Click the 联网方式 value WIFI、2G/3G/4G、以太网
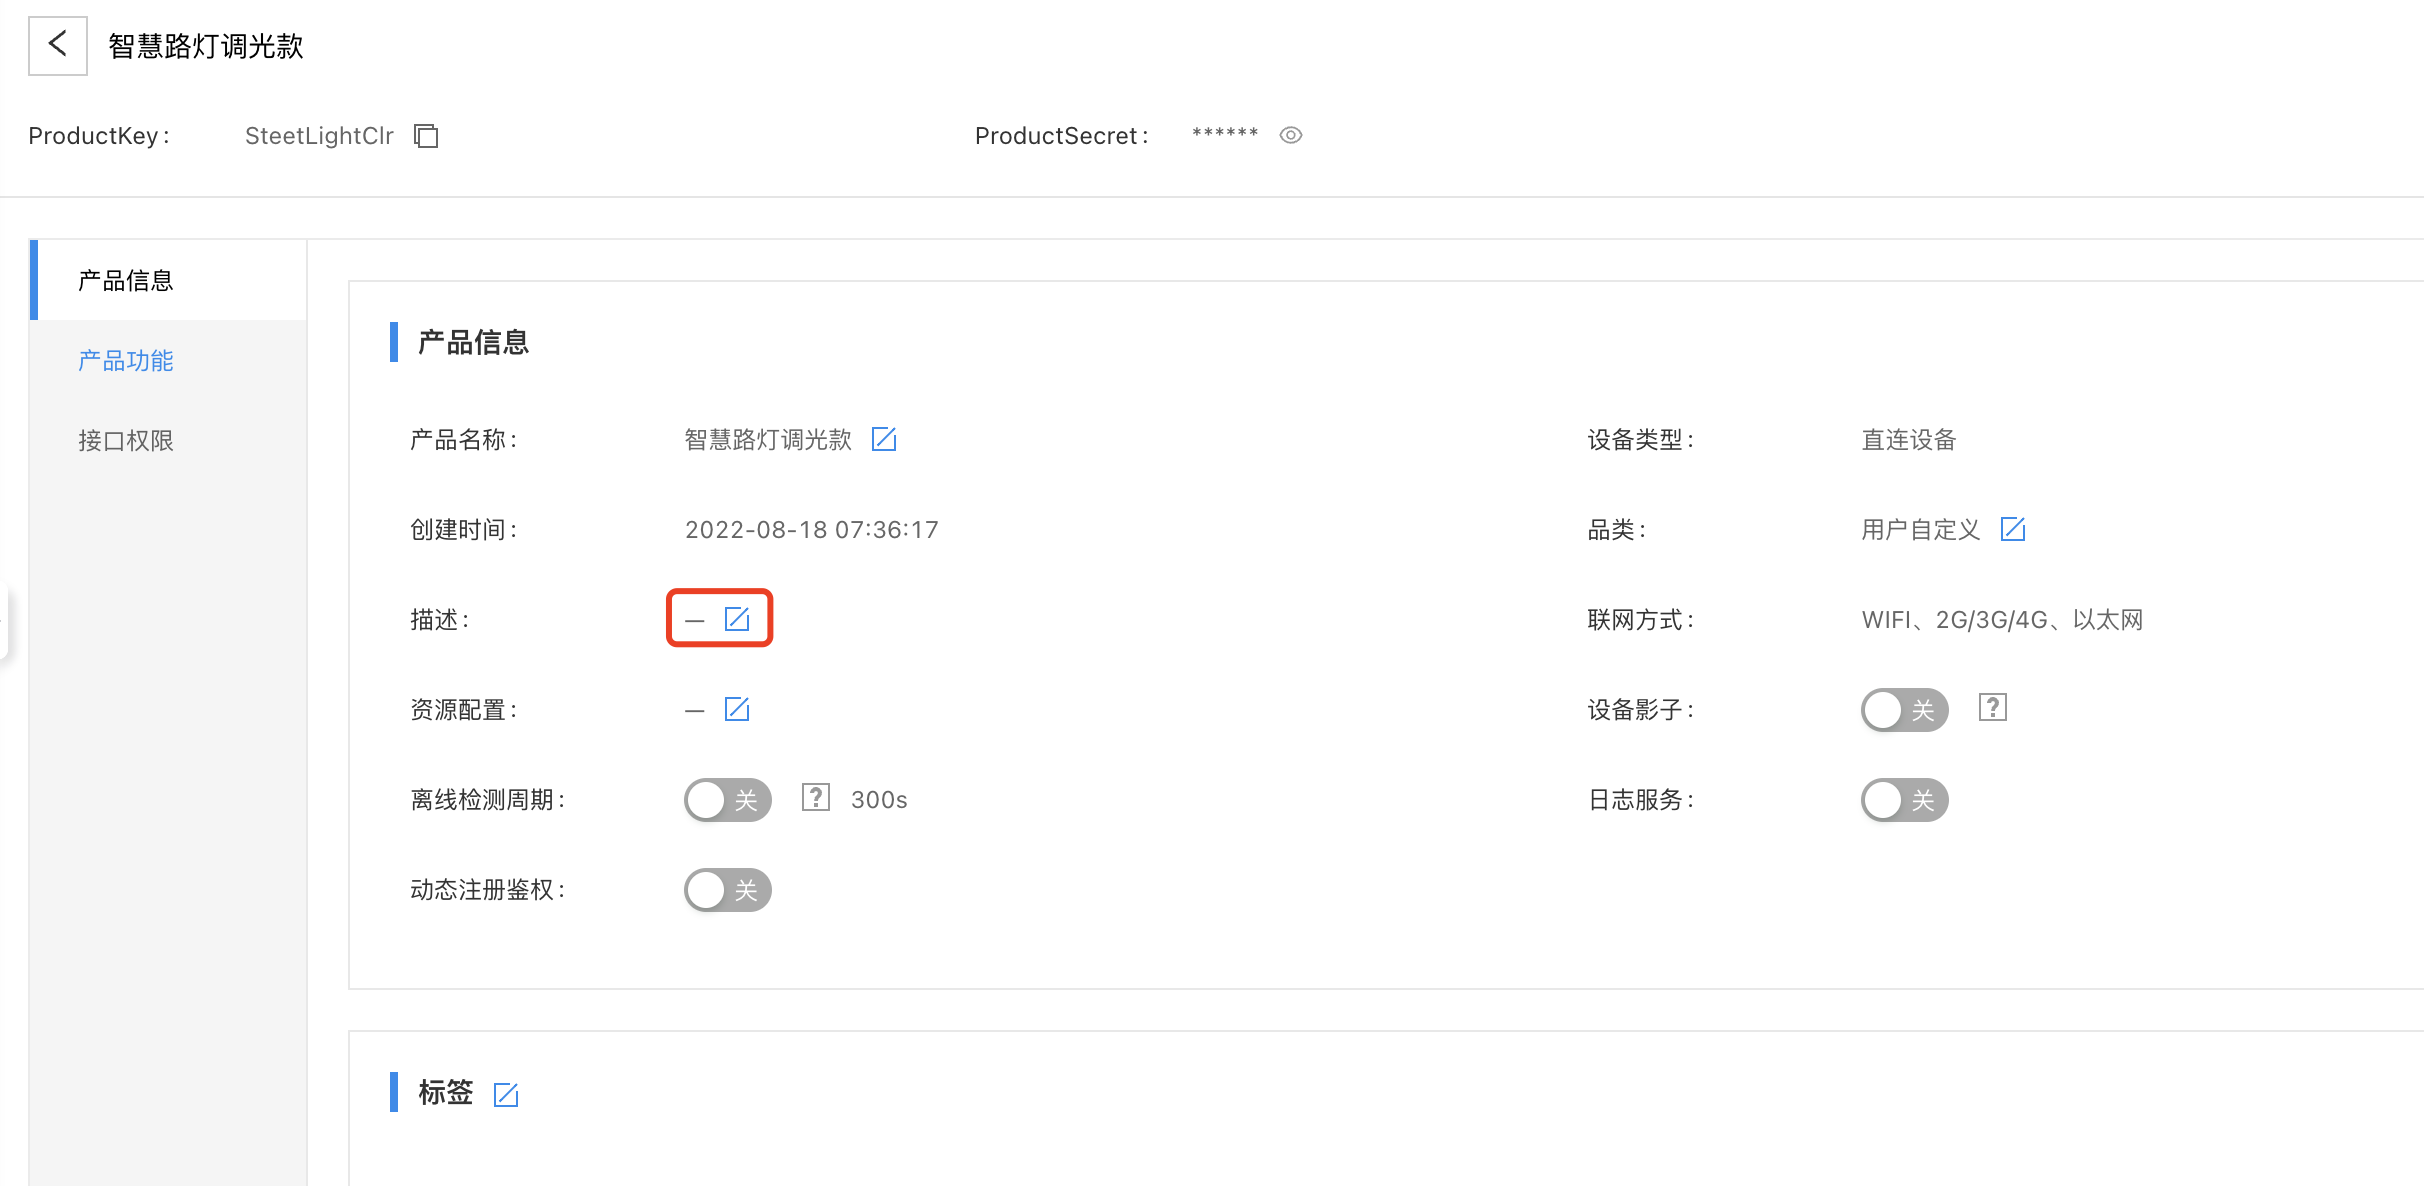Image resolution: width=2424 pixels, height=1186 pixels. tap(2002, 620)
